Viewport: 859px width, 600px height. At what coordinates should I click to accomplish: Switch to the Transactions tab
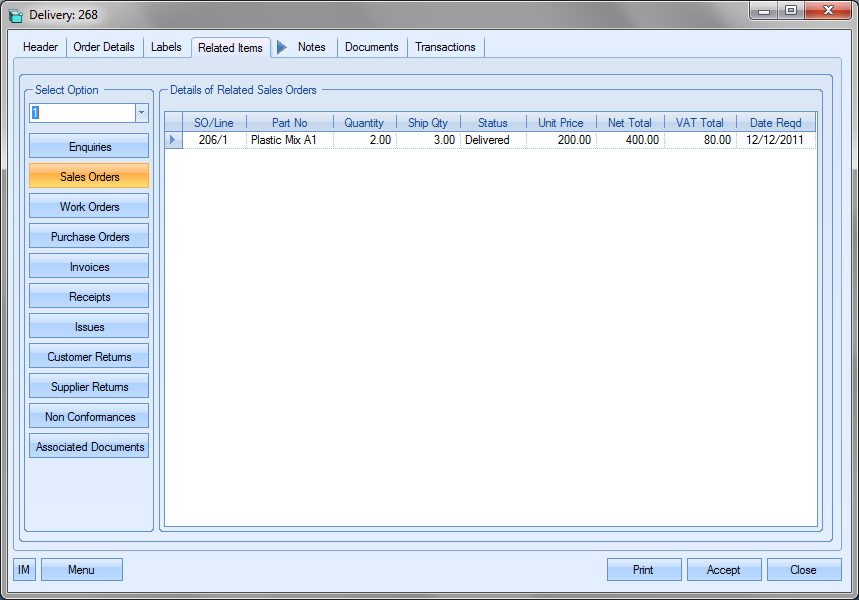445,47
